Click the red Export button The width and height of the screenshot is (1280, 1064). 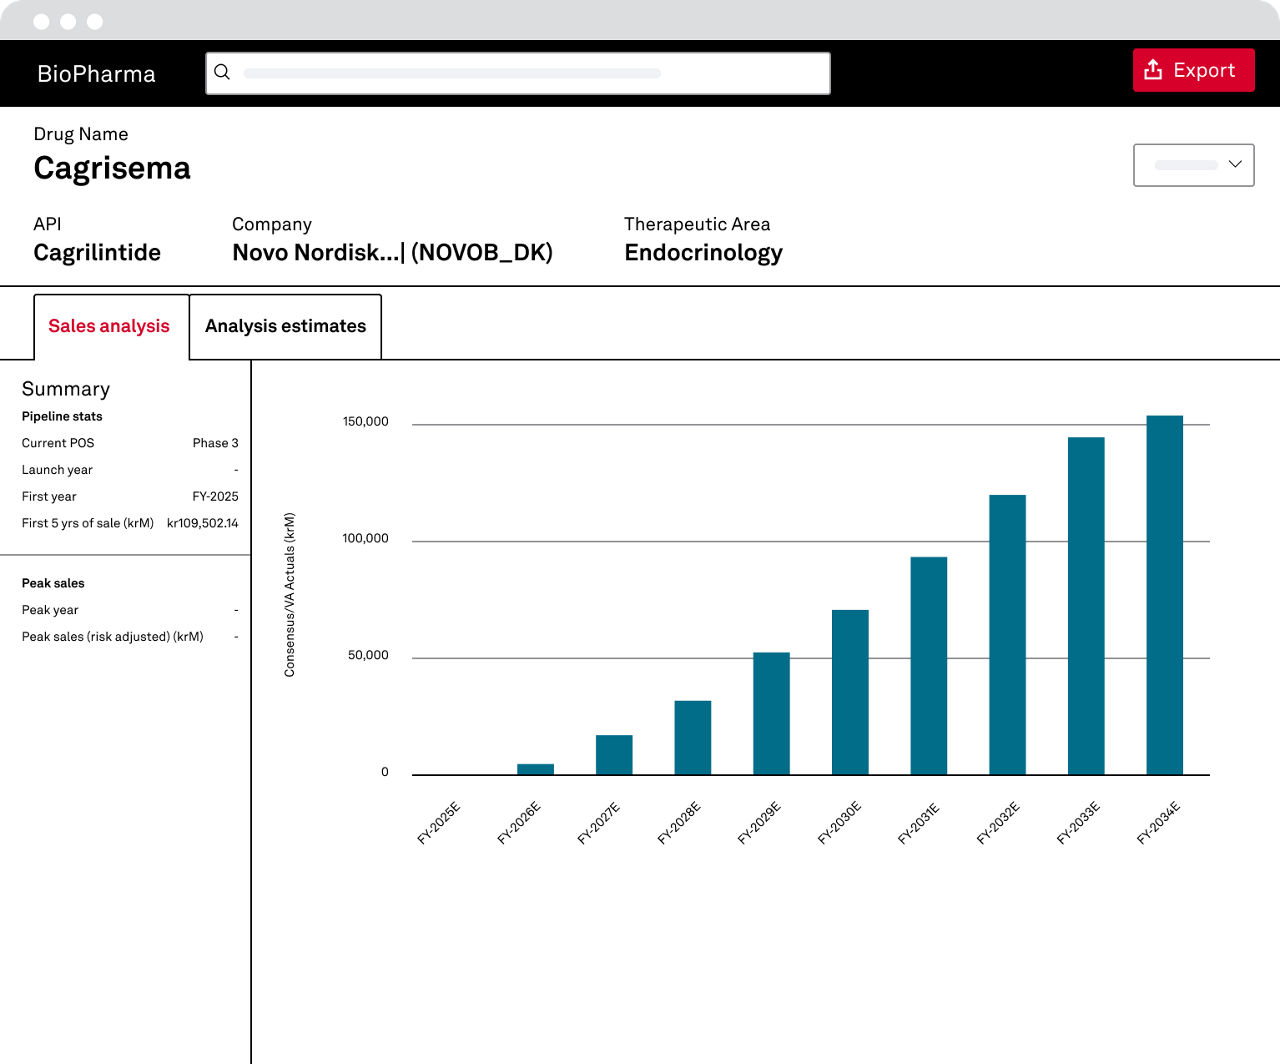point(1193,70)
